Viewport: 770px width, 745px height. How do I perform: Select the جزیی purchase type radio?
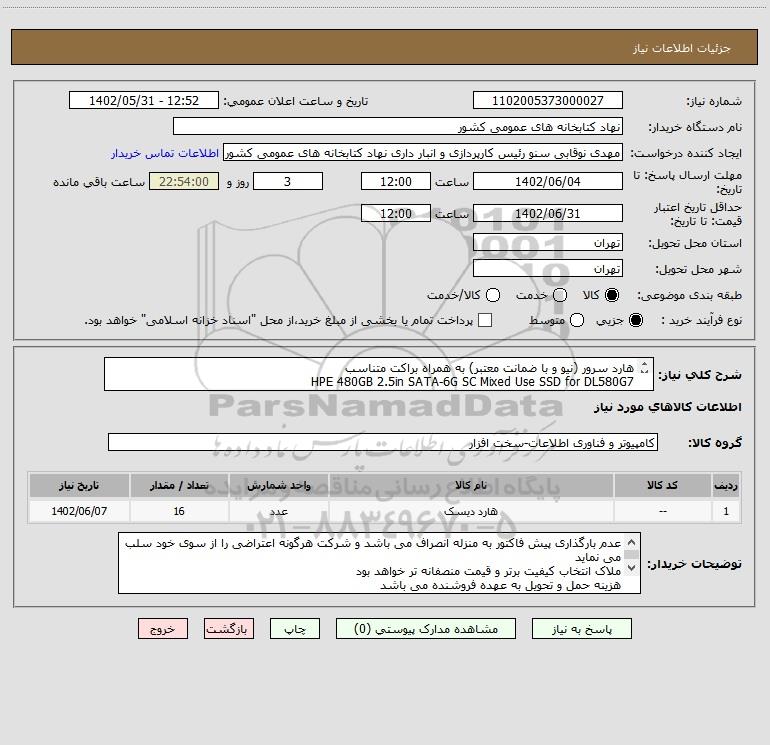[635, 320]
